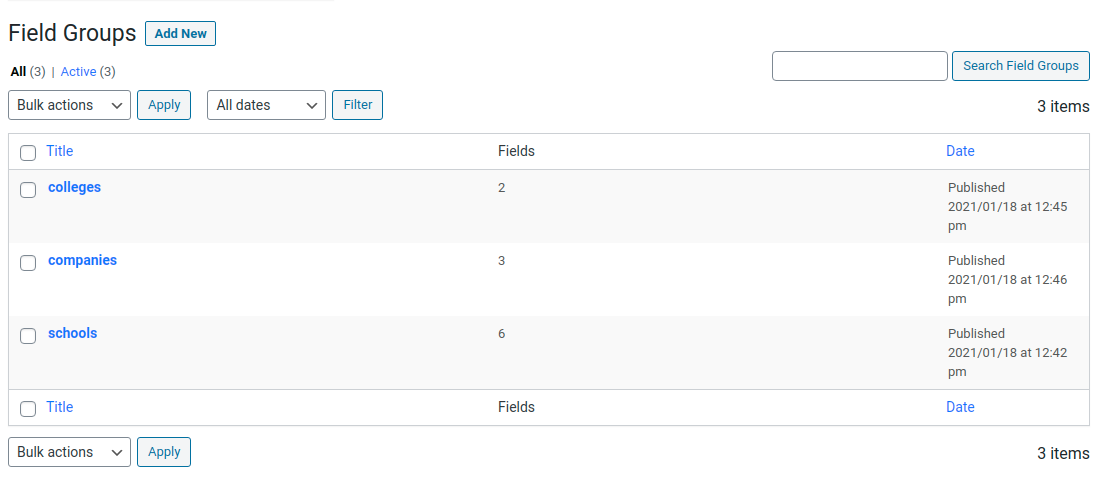The image size is (1101, 479).
Task: Tick the colleges row checkbox
Action: 28,190
